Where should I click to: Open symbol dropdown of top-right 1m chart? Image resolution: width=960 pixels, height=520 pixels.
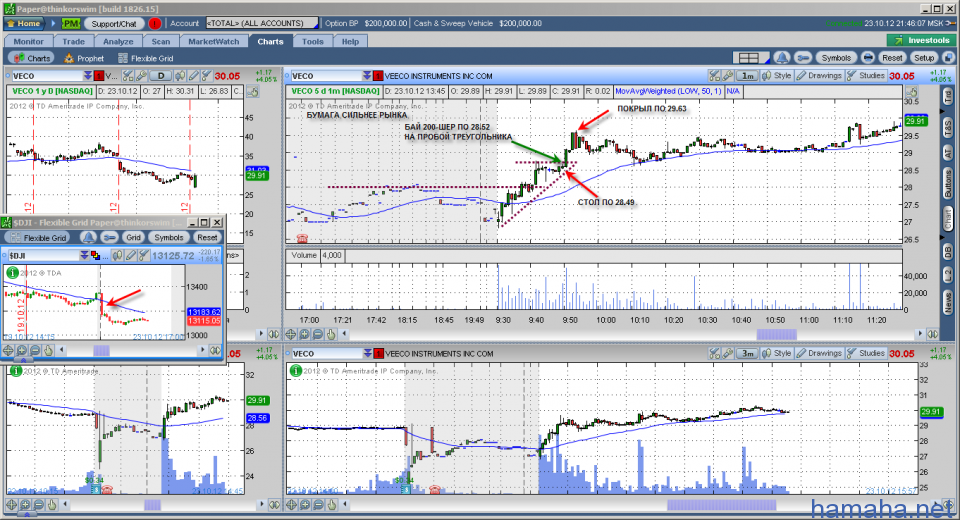(x=367, y=76)
